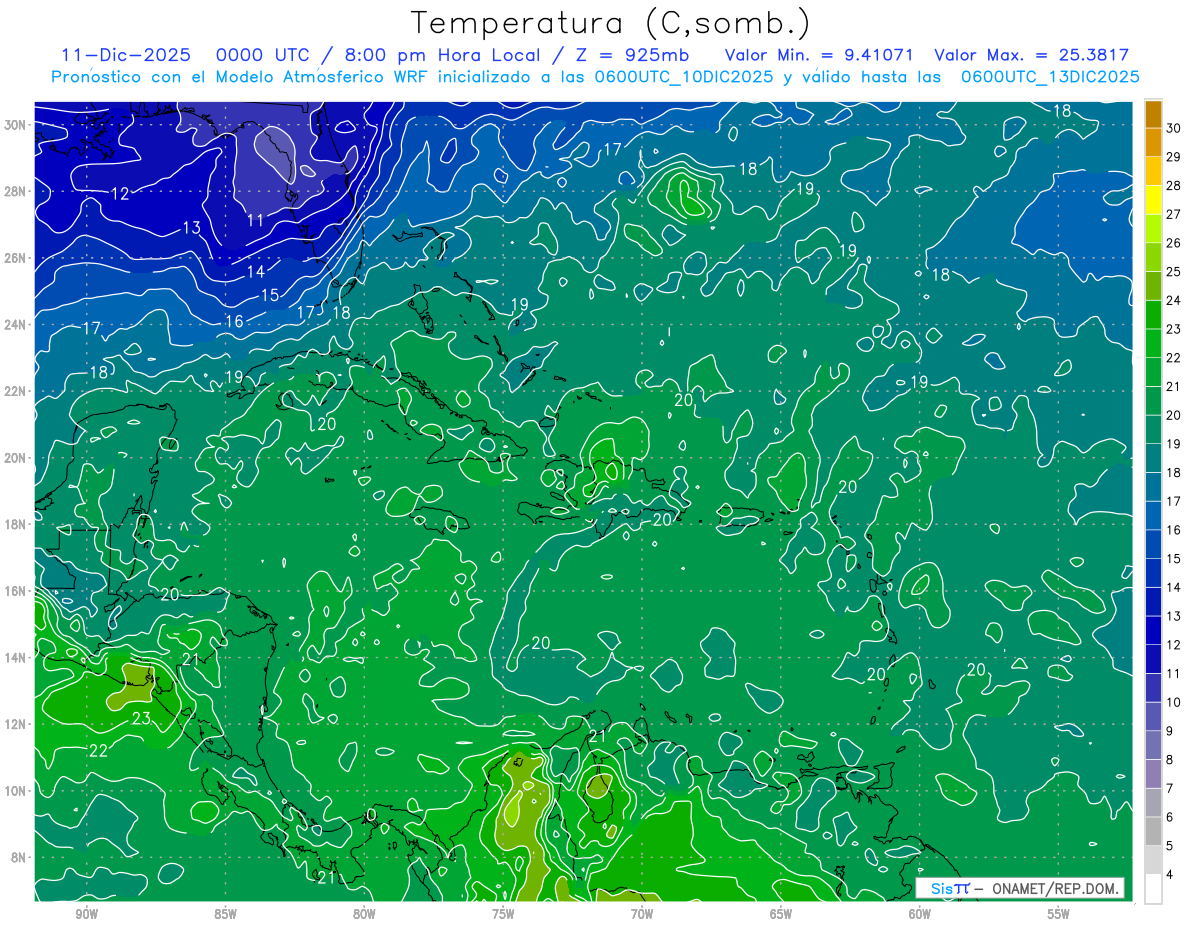The image size is (1200, 927).
Task: Click the white swatch below 4 on color scale
Action: [1153, 888]
